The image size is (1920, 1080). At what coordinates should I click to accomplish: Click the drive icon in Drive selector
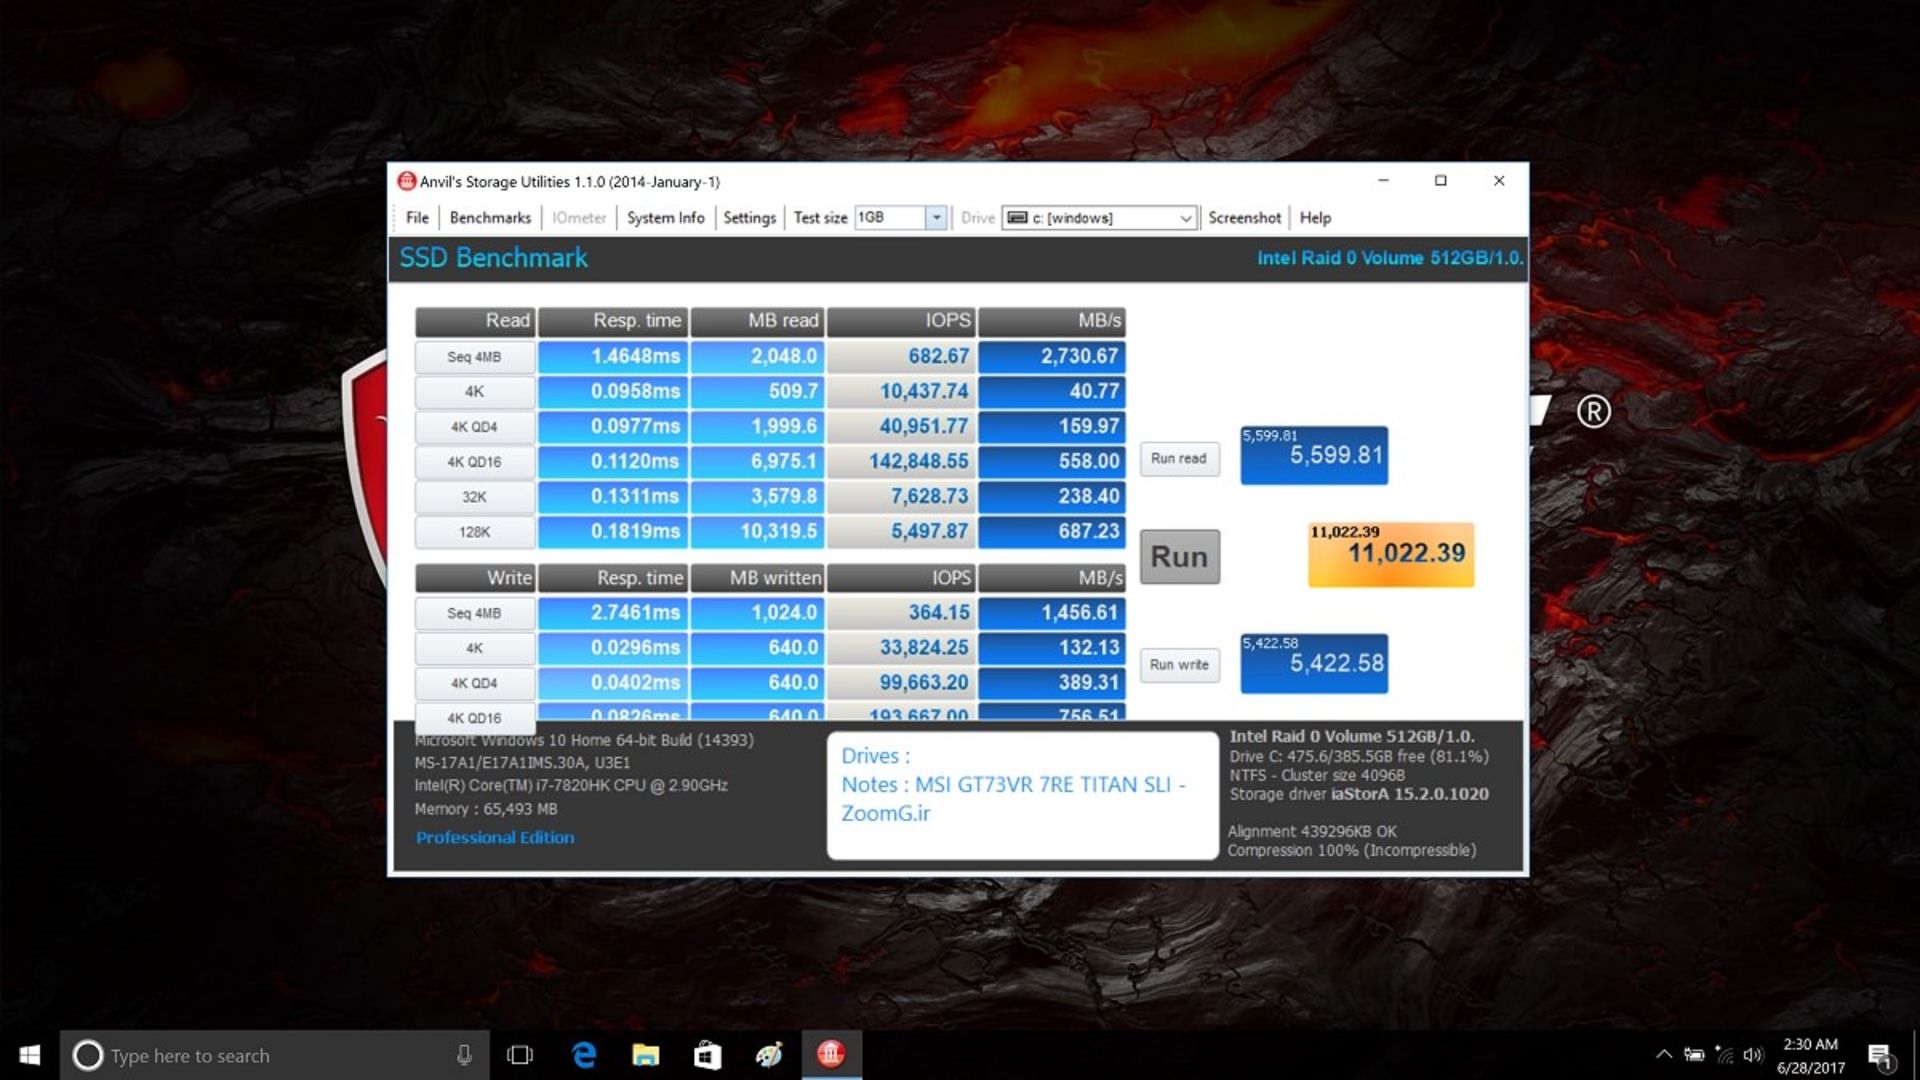1017,217
